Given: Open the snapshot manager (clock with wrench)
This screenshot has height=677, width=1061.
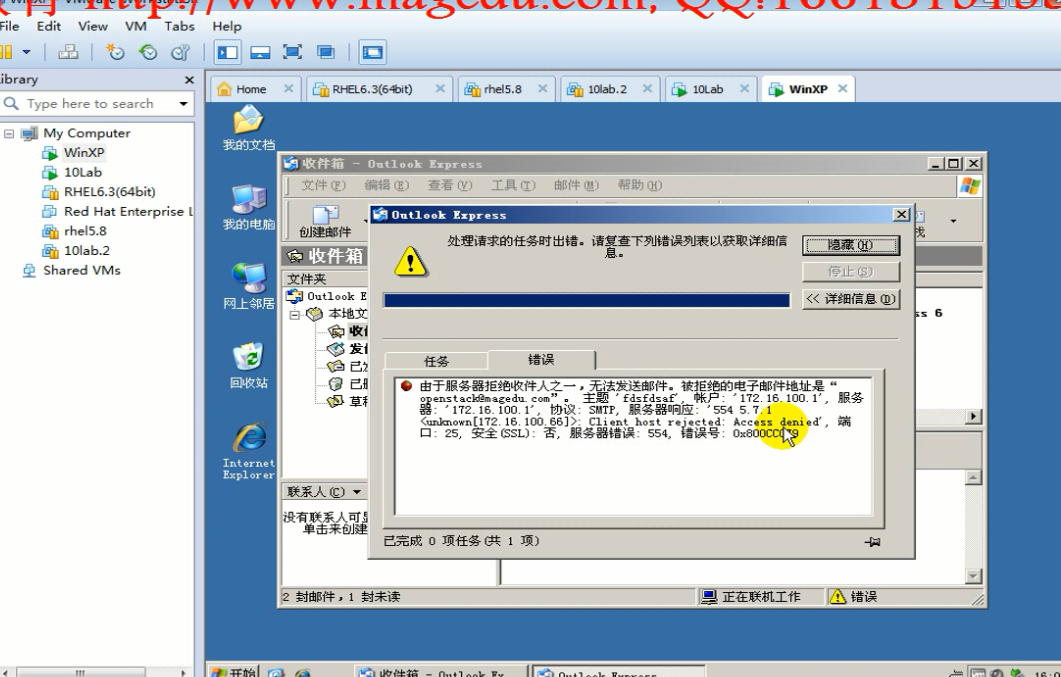Looking at the screenshot, I should 180,52.
